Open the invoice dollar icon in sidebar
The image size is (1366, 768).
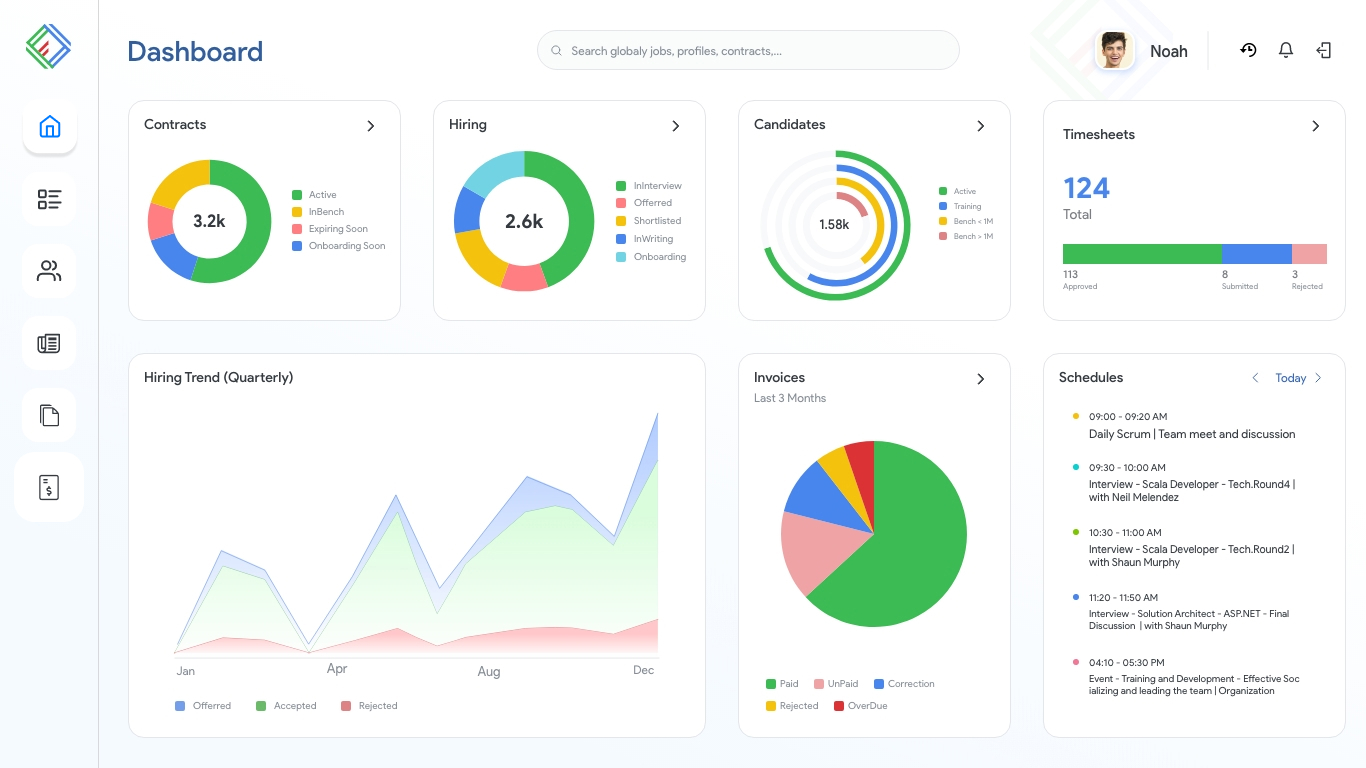point(49,487)
